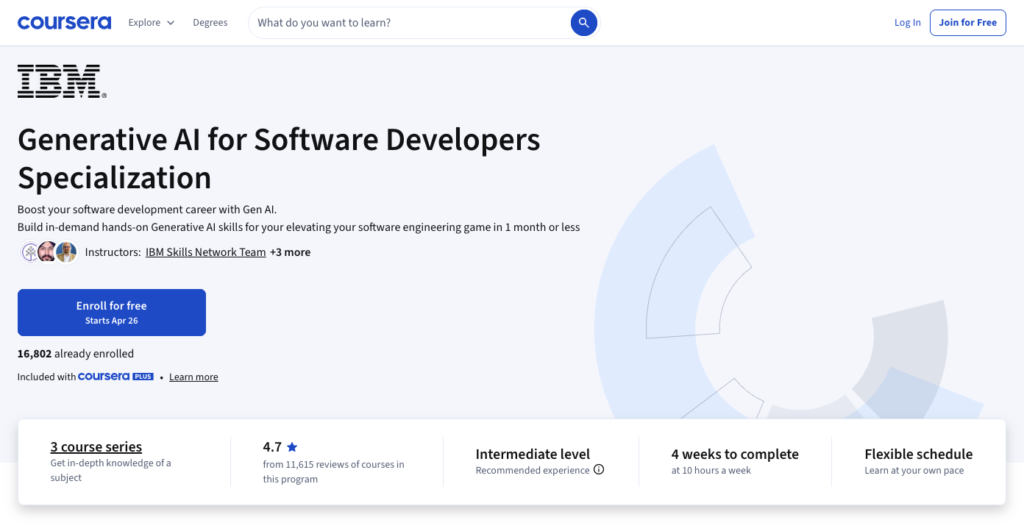This screenshot has height=531, width=1024.
Task: Open the IBM Skills Network Team link
Action: [x=206, y=252]
